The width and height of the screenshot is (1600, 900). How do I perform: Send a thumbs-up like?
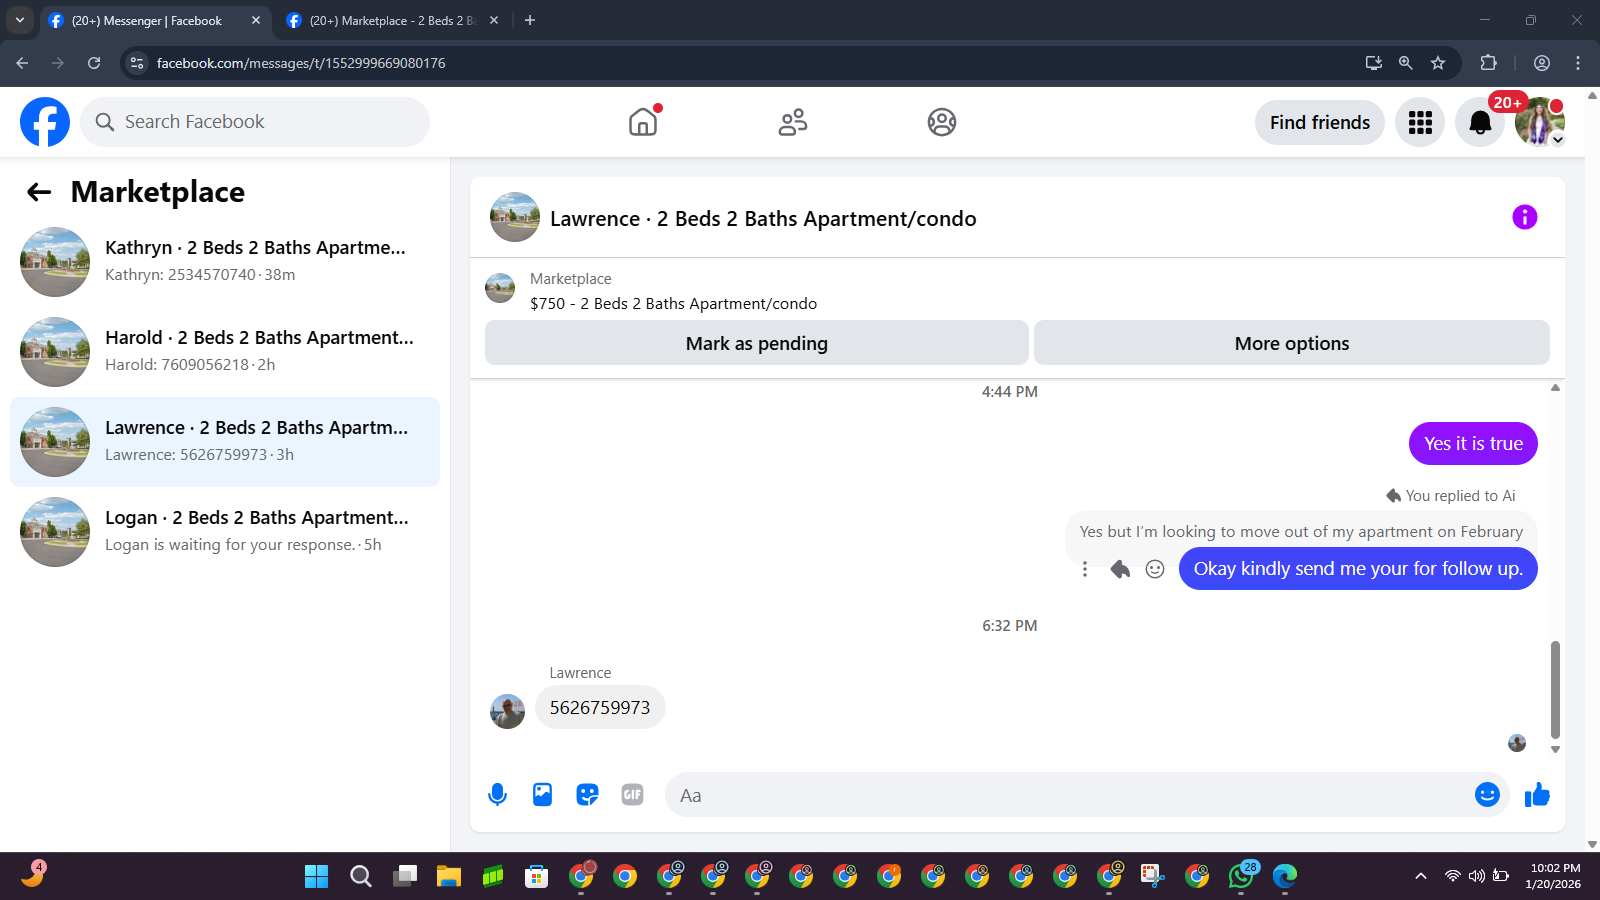tap(1537, 795)
